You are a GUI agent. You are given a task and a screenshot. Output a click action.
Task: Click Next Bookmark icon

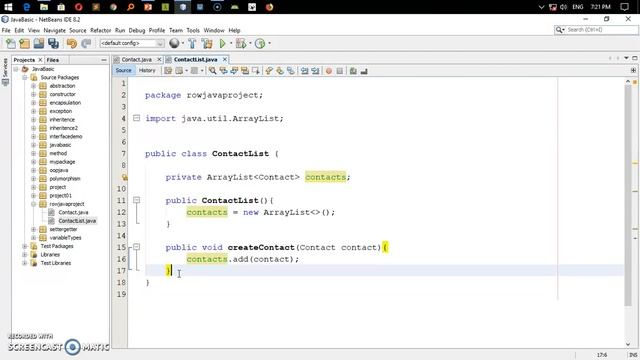280,71
